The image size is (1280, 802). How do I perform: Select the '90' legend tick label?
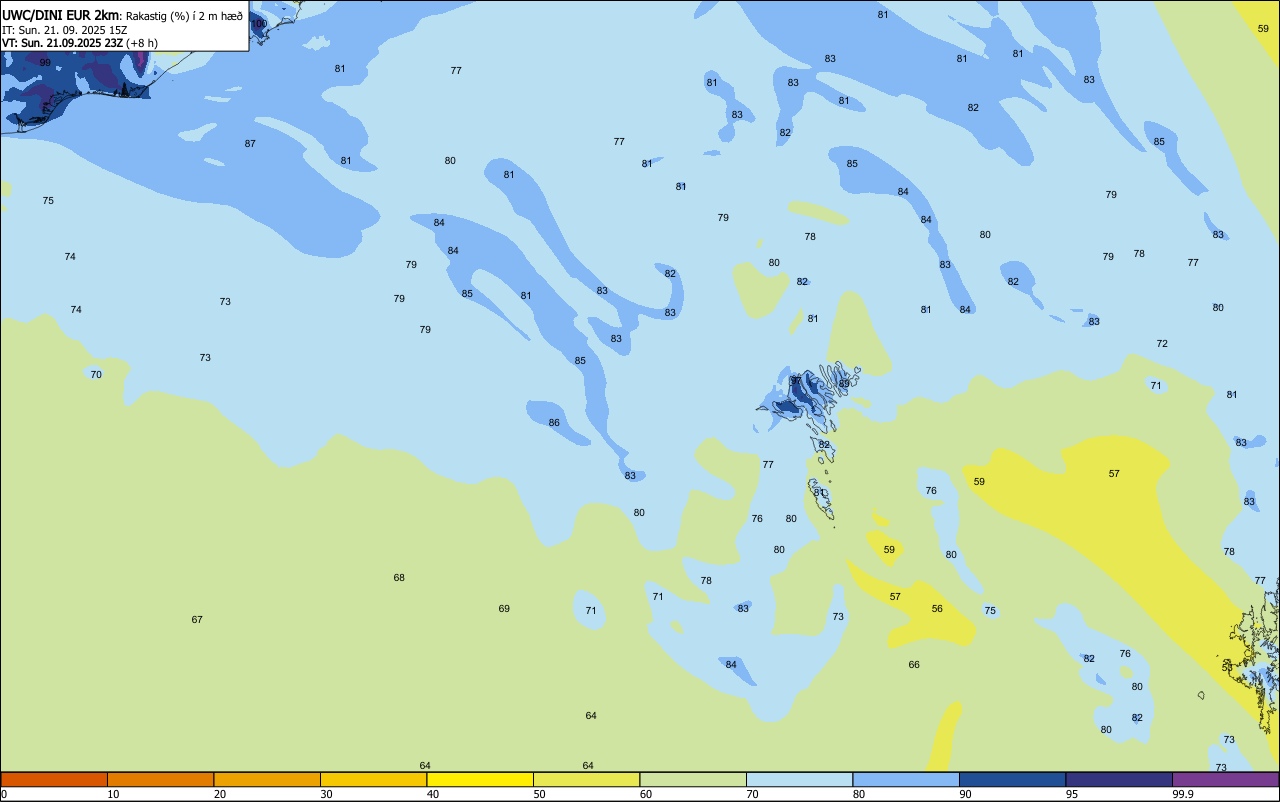coord(966,794)
